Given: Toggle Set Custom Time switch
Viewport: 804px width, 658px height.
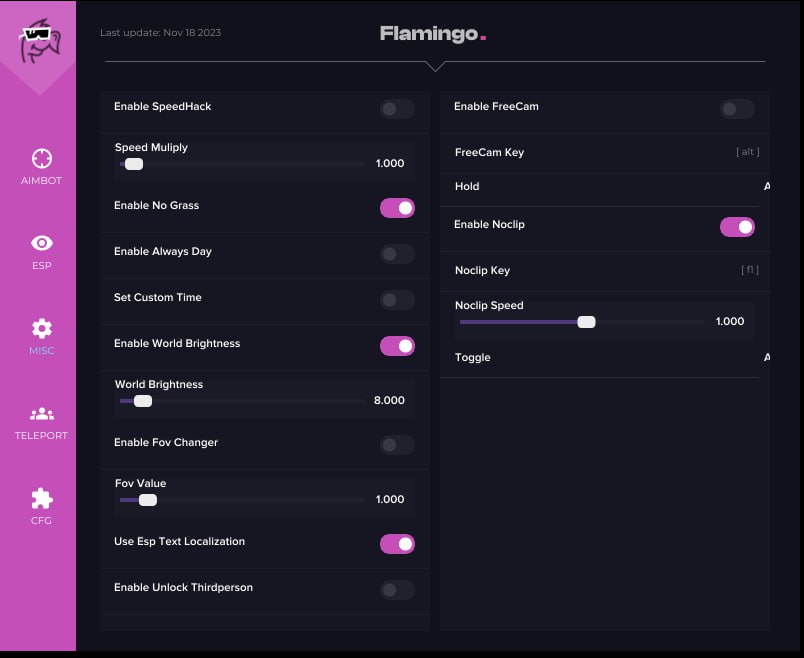Looking at the screenshot, I should (397, 300).
